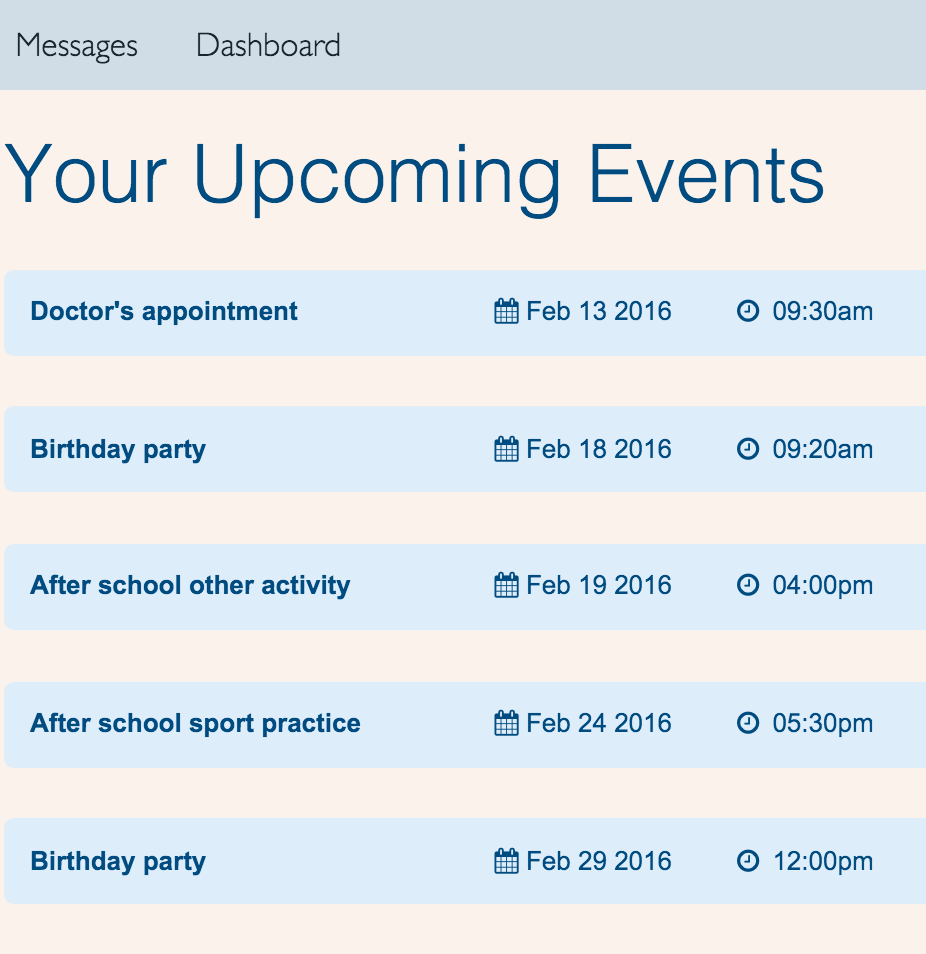Screen dimensions: 926x954
Task: Click the clock icon next to 04:00pm
Action: coord(748,585)
